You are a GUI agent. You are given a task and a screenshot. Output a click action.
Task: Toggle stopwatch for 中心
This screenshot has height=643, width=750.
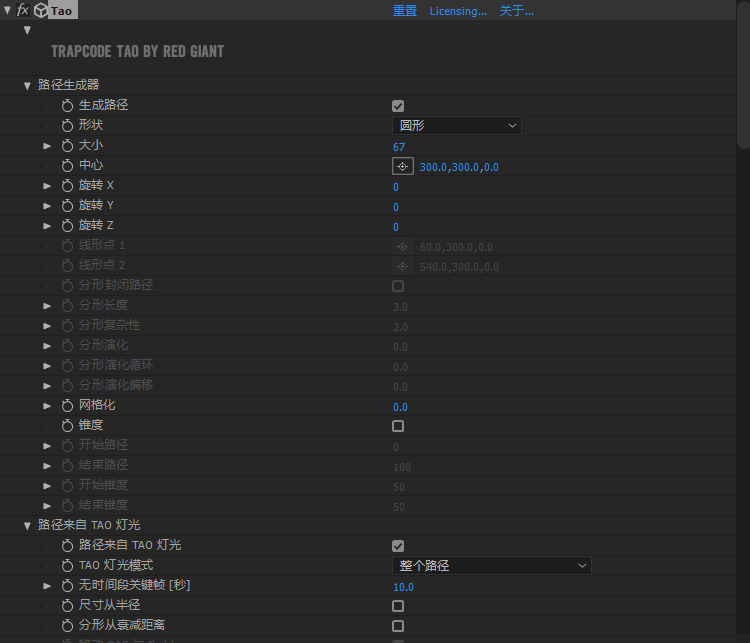coord(67,166)
